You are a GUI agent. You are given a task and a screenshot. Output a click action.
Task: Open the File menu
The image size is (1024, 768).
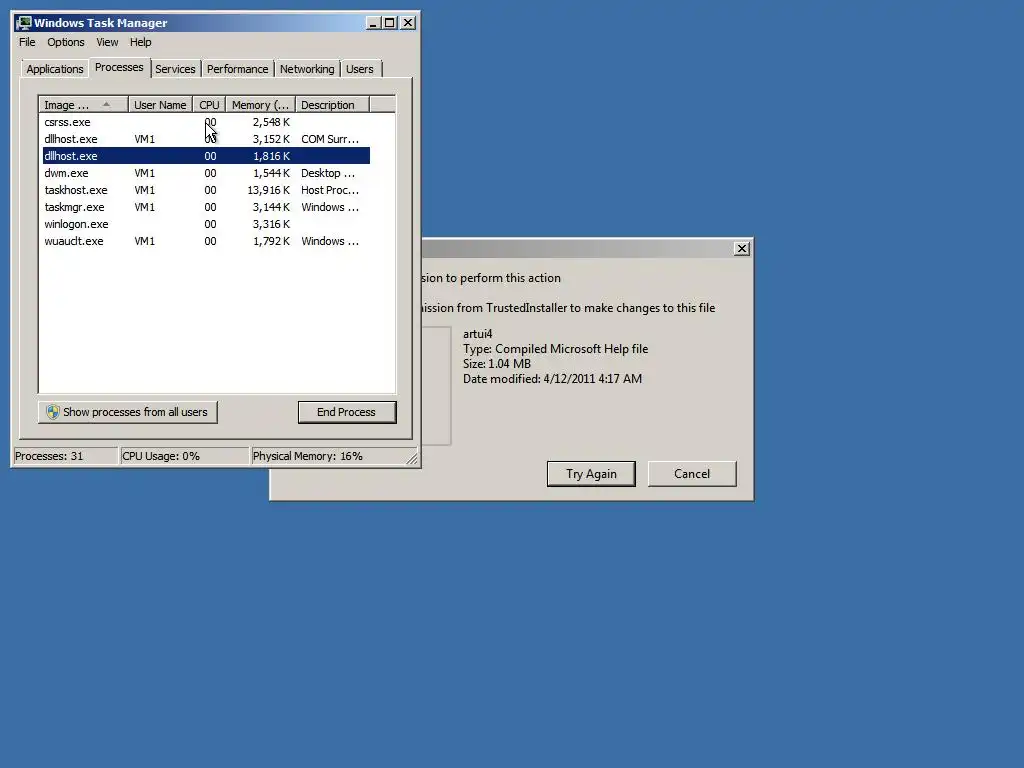(x=27, y=42)
